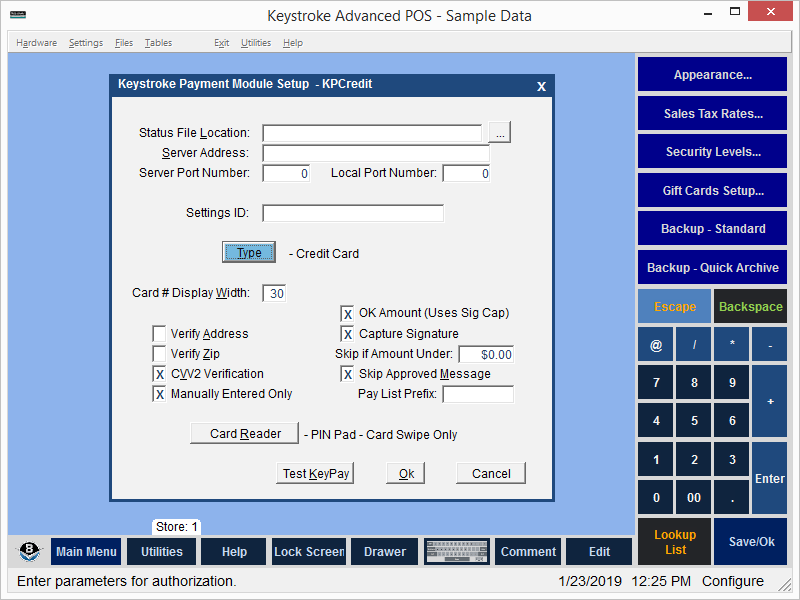Browse for the Status File Location
The height and width of the screenshot is (600, 800).
click(498, 131)
